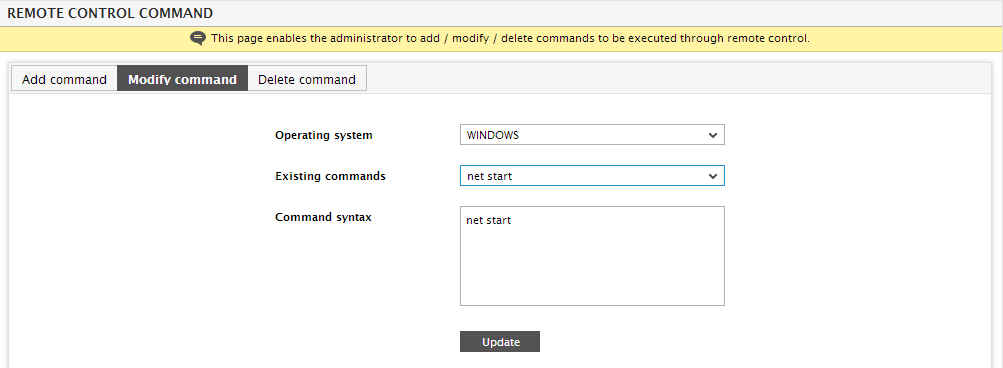Click the Update button
The image size is (1003, 368).
500,342
